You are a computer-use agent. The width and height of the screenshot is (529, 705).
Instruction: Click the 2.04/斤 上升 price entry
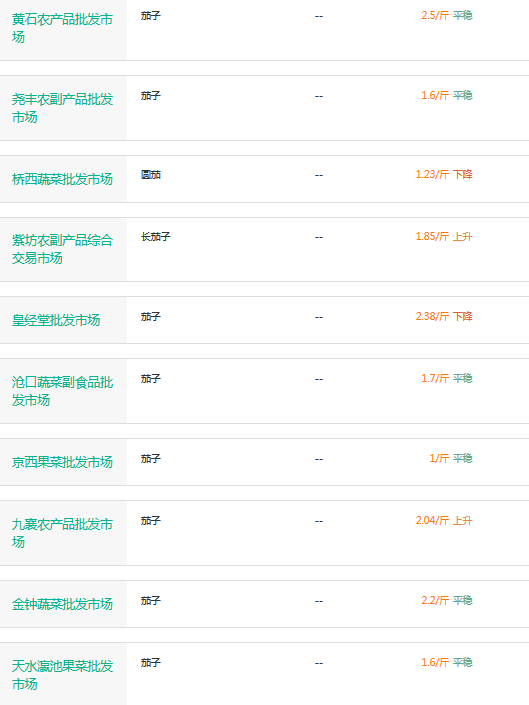click(x=444, y=521)
